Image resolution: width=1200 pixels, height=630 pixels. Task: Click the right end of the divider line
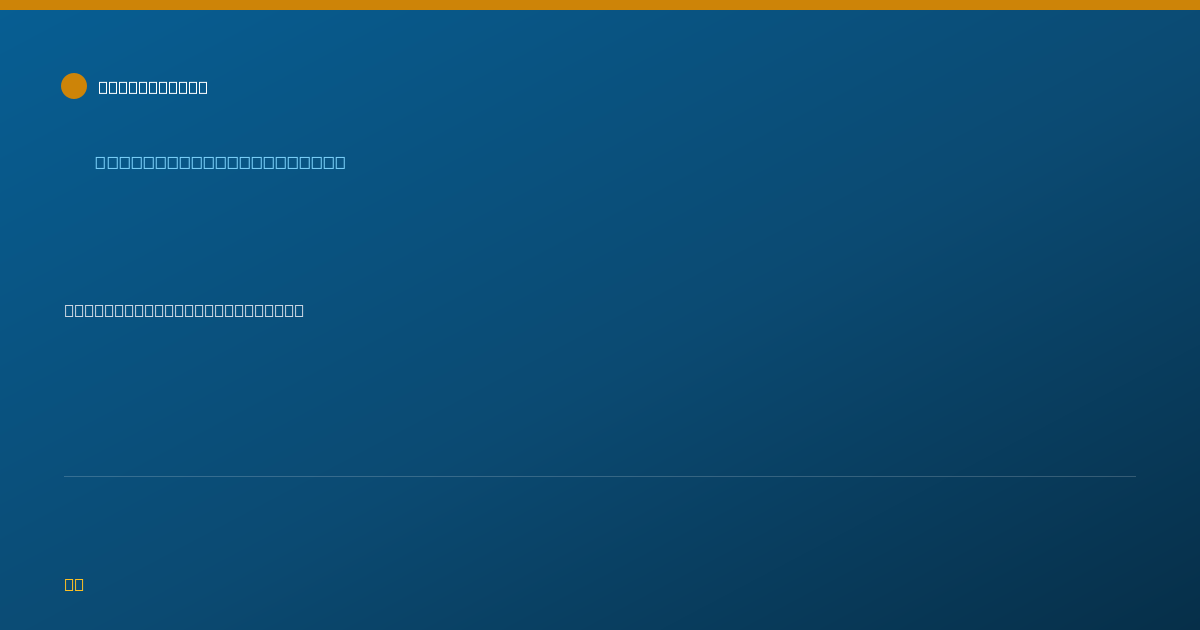1134,476
